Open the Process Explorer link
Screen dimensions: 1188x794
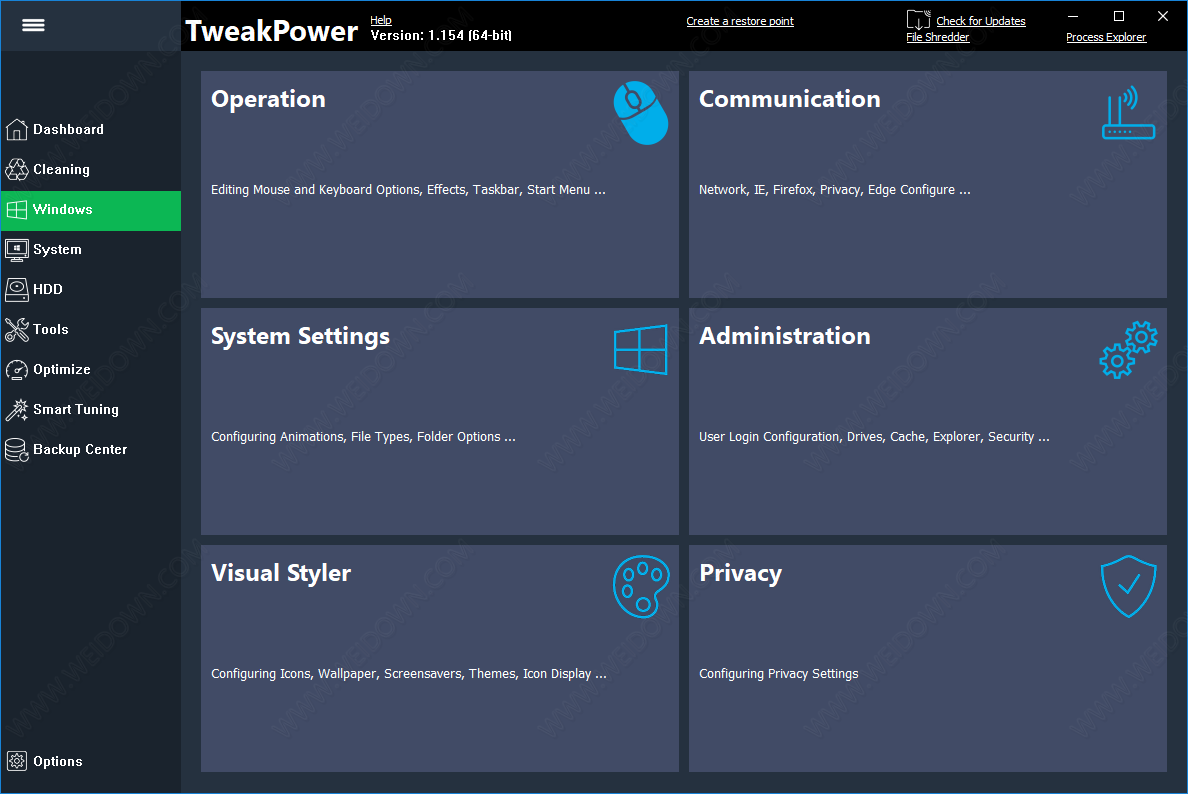(1106, 37)
